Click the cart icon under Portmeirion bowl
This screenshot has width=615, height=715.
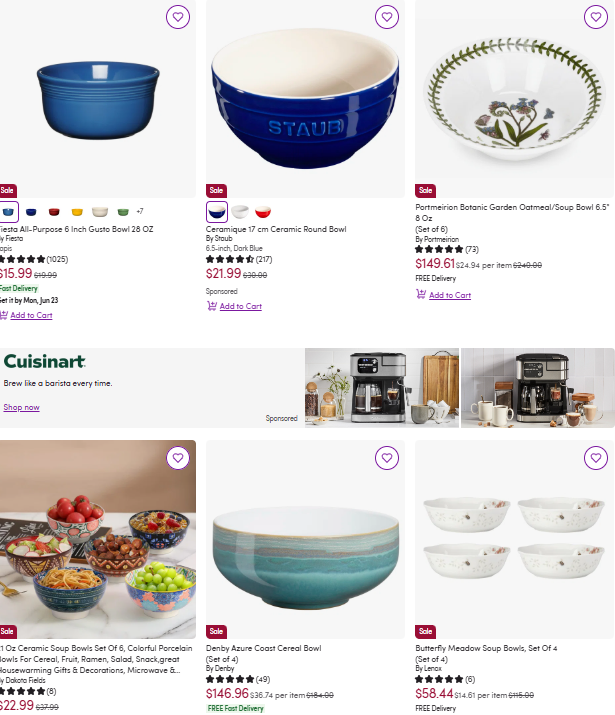click(421, 295)
